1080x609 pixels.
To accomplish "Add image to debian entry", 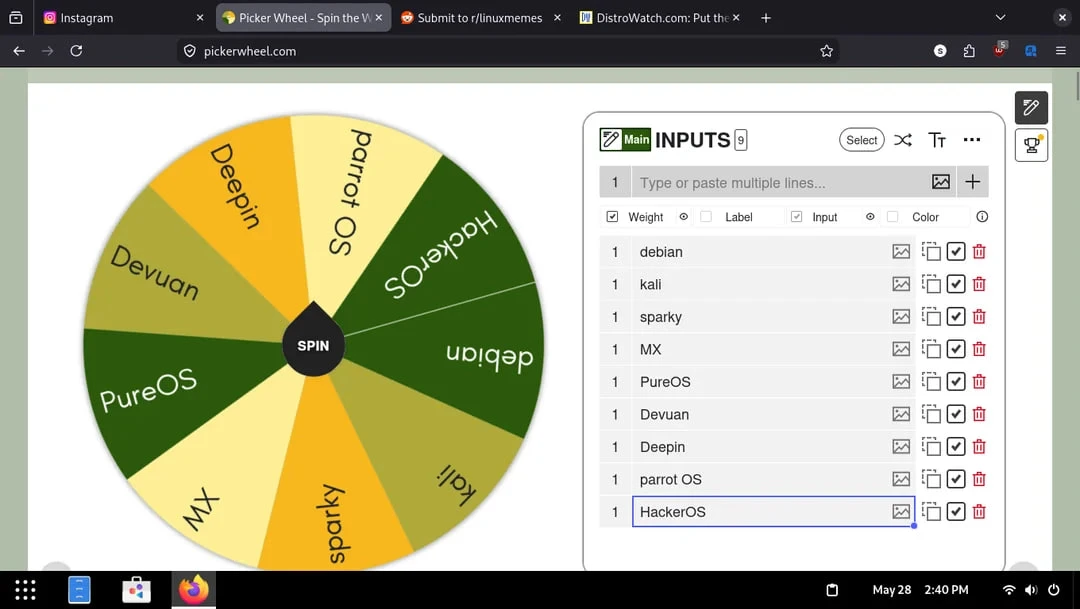I will pyautogui.click(x=901, y=251).
